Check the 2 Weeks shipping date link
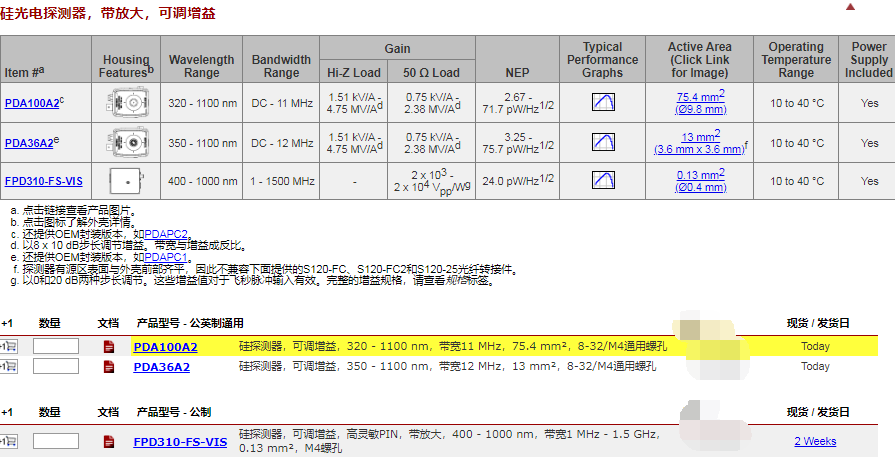 tap(815, 441)
